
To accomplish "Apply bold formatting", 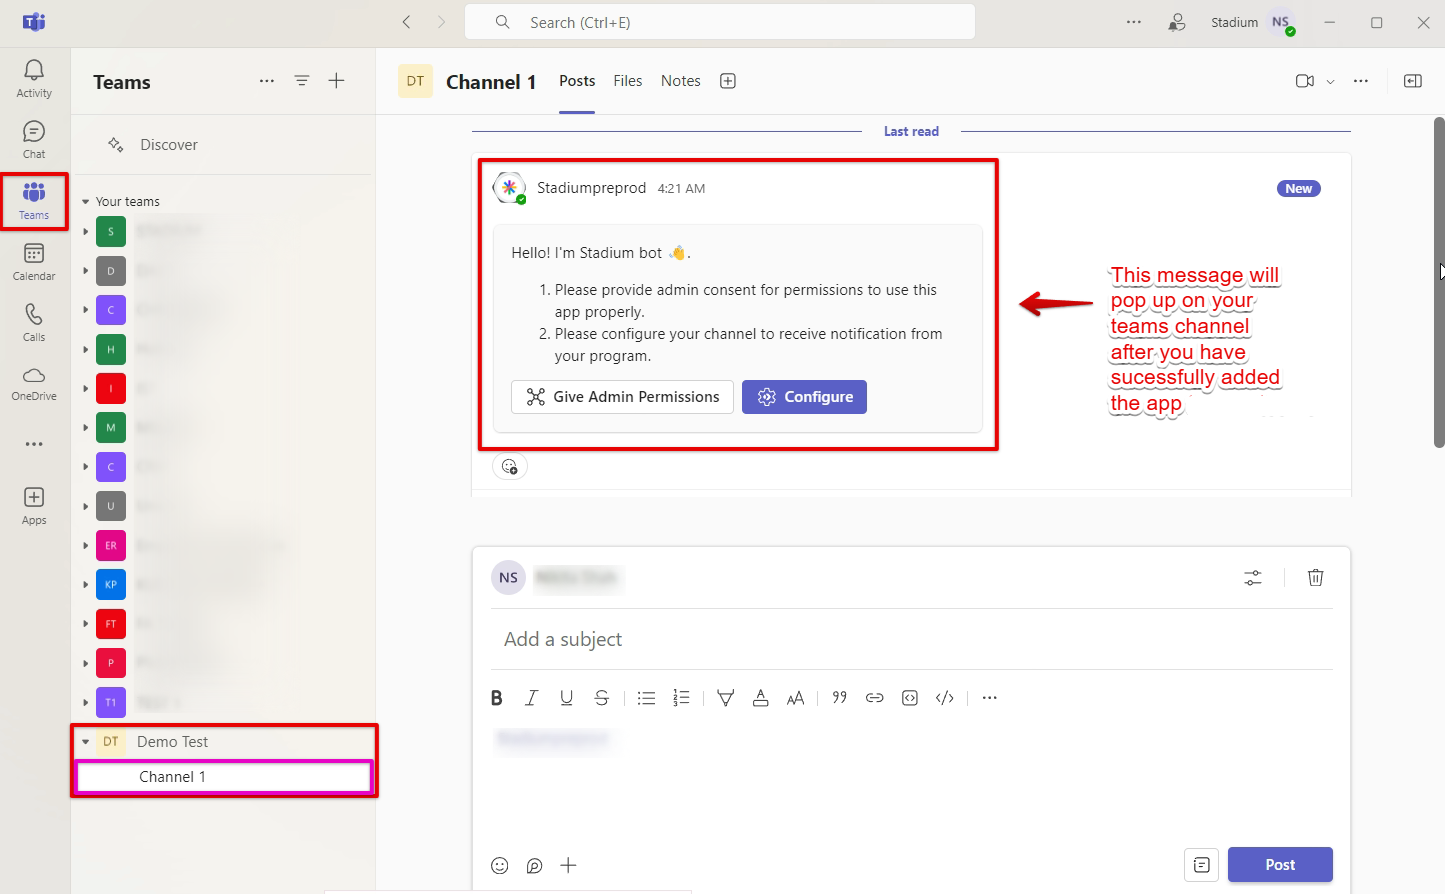I will [496, 698].
